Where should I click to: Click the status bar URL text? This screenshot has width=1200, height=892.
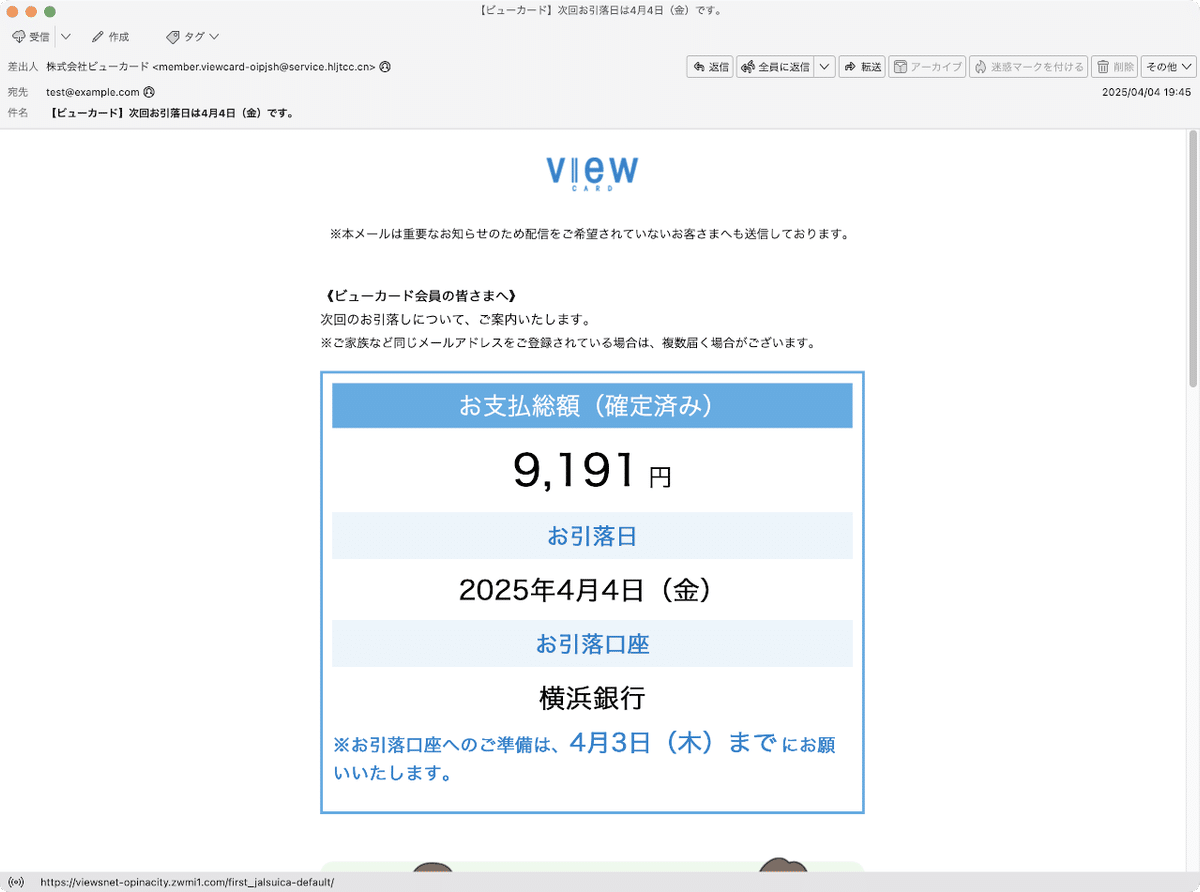pyautogui.click(x=187, y=882)
